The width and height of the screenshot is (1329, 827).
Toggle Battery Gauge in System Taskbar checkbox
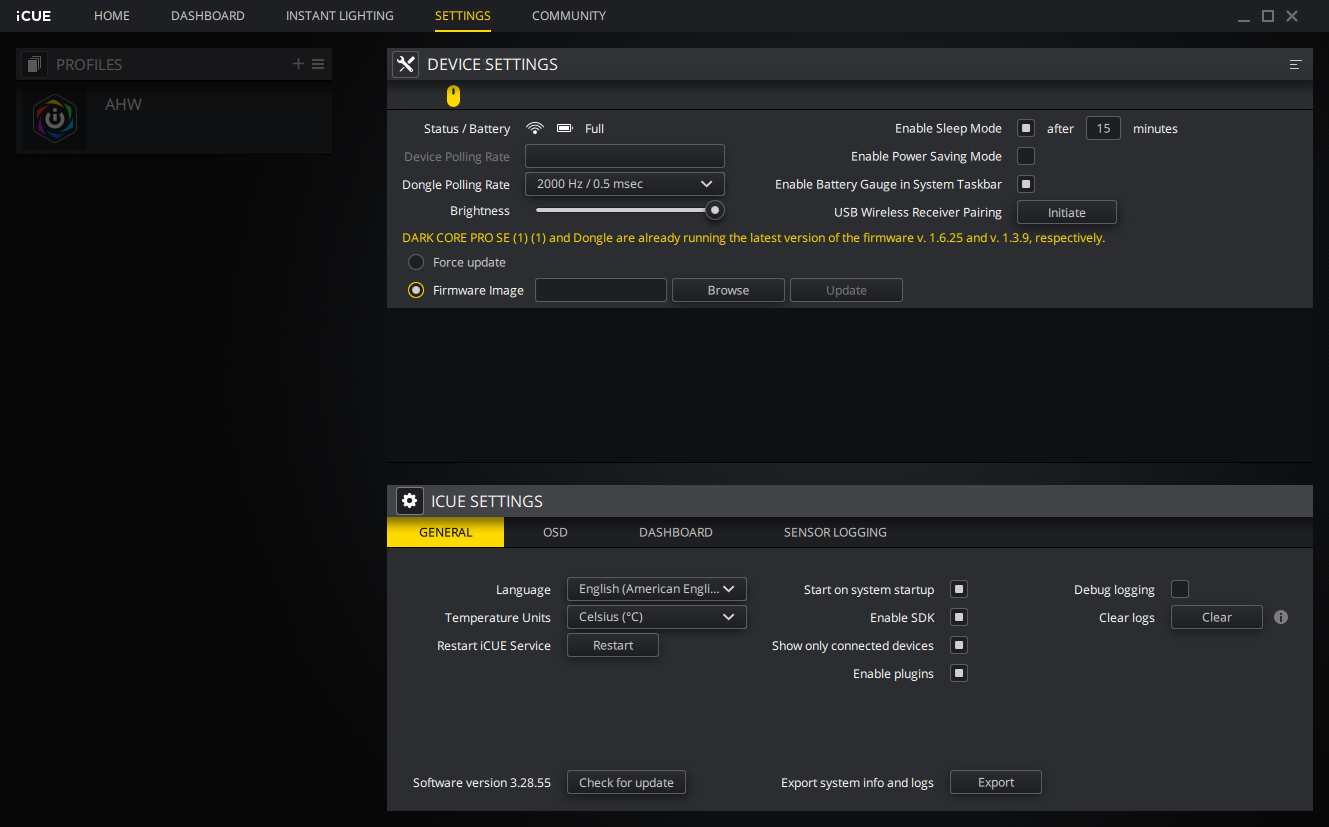coord(1026,184)
